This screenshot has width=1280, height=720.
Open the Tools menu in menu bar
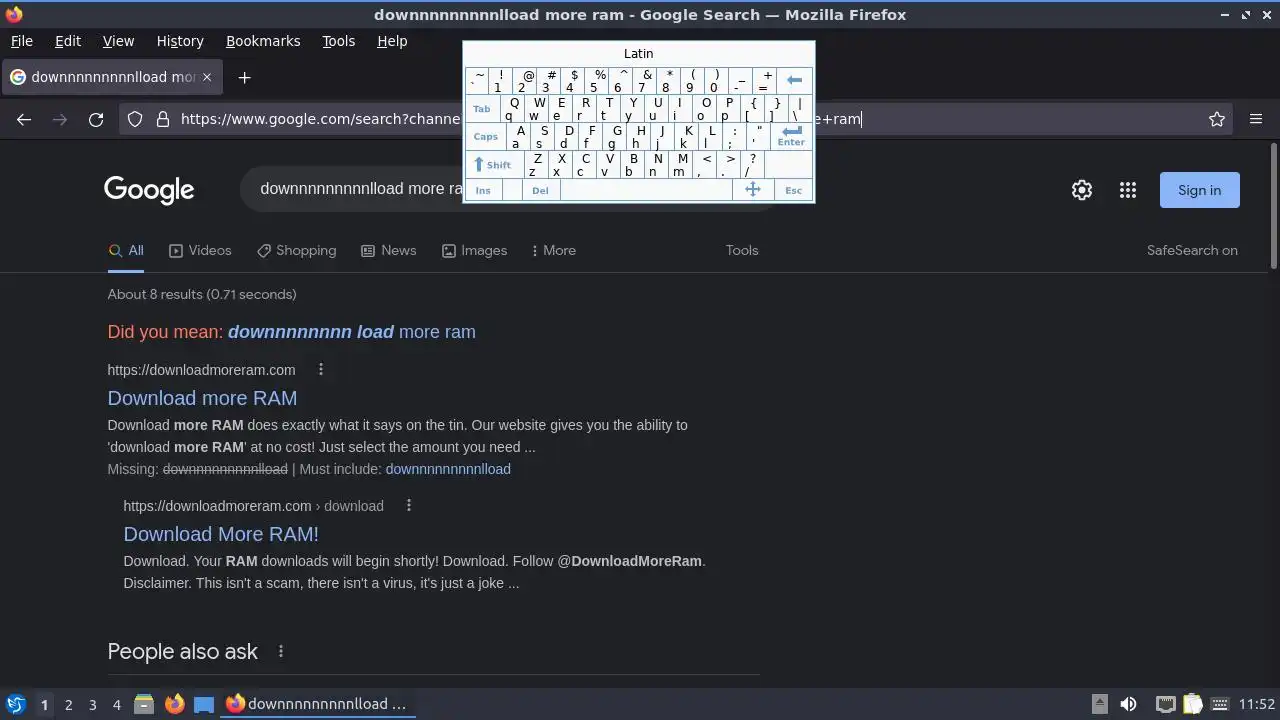[x=338, y=41]
